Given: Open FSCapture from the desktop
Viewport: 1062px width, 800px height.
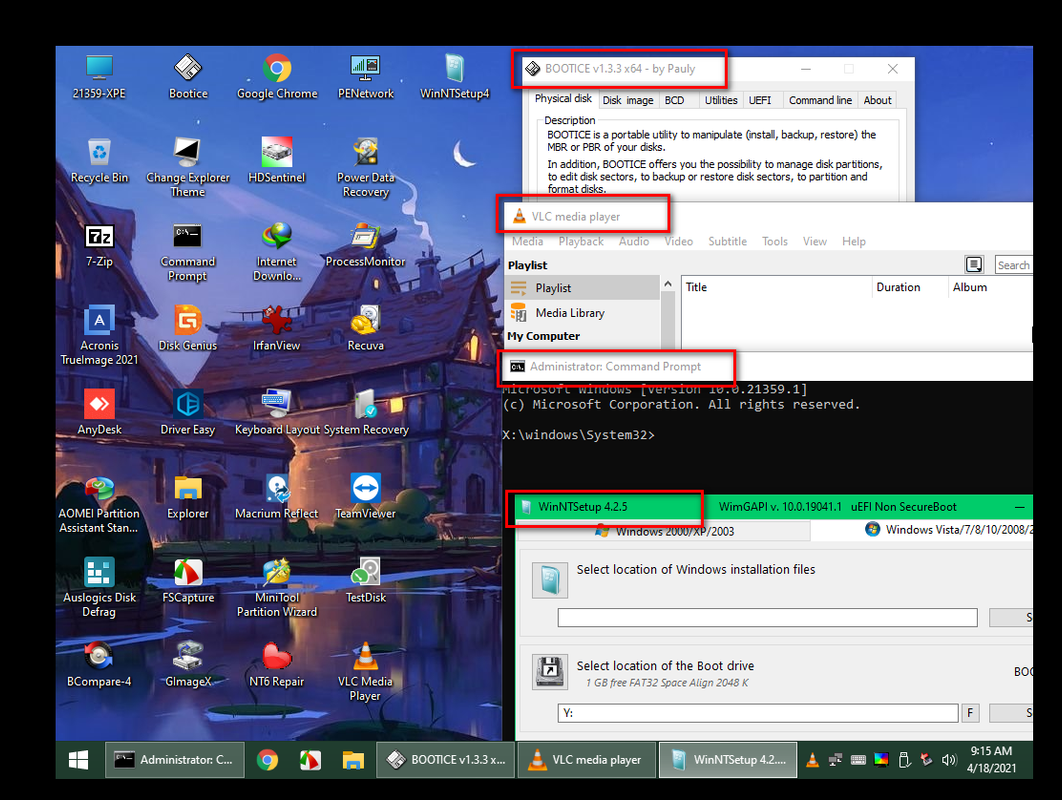Looking at the screenshot, I should [188, 581].
